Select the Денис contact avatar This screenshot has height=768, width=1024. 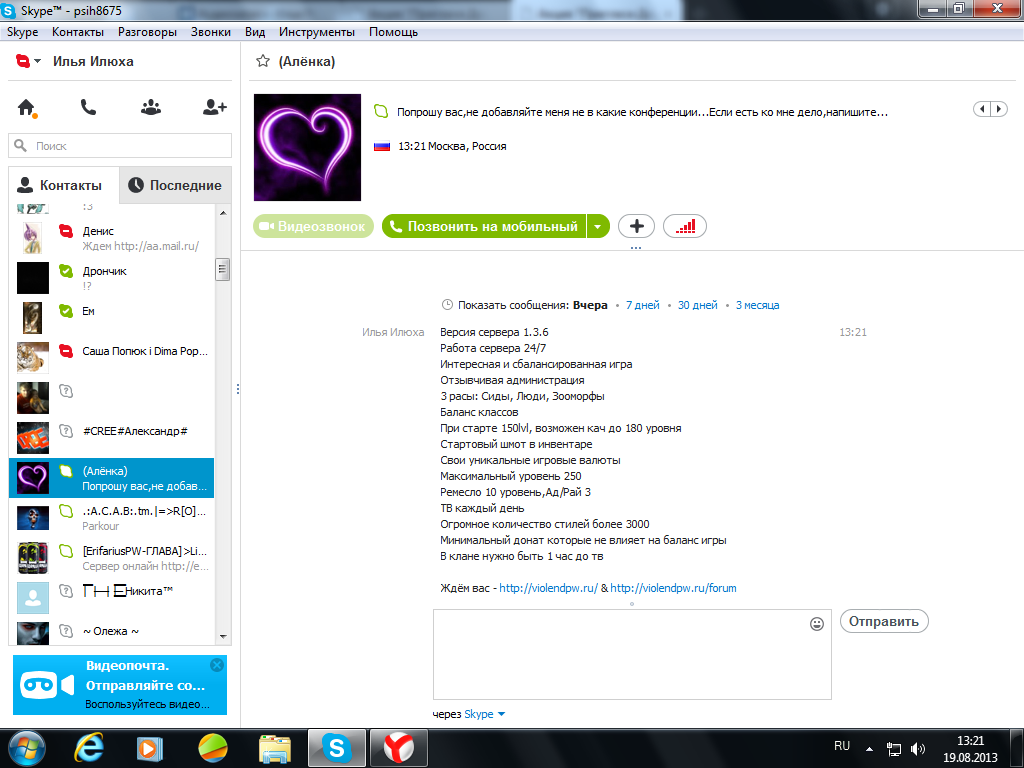pos(32,238)
